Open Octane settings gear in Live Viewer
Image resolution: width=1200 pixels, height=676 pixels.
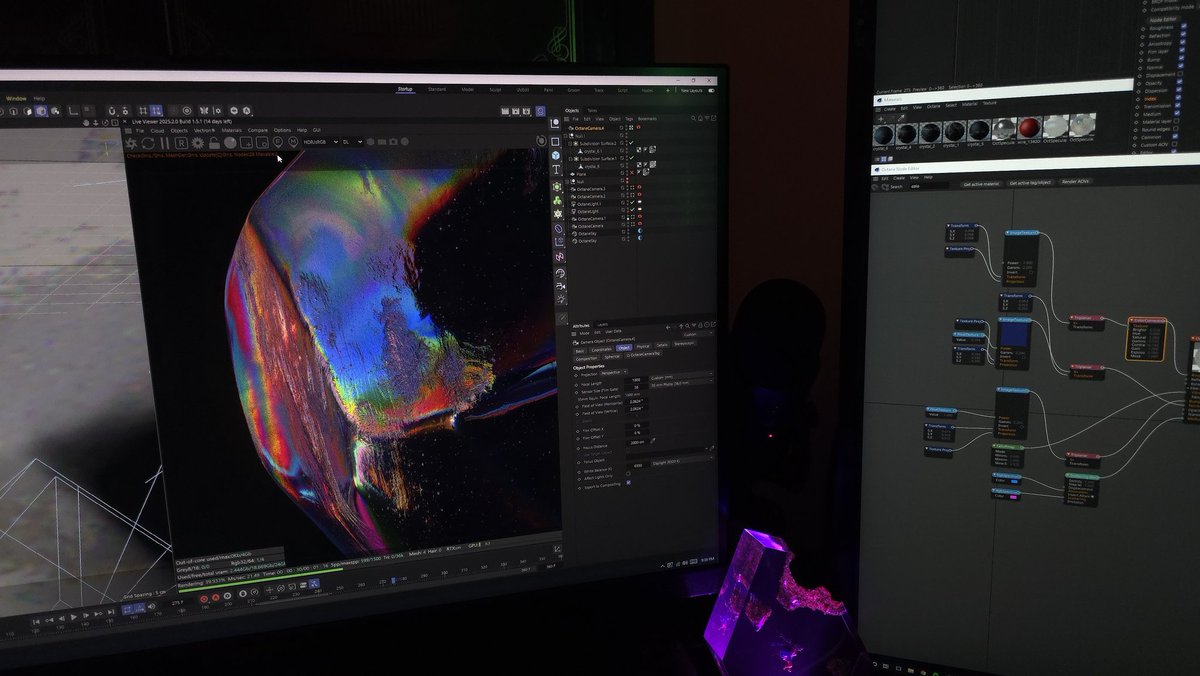(x=198, y=143)
